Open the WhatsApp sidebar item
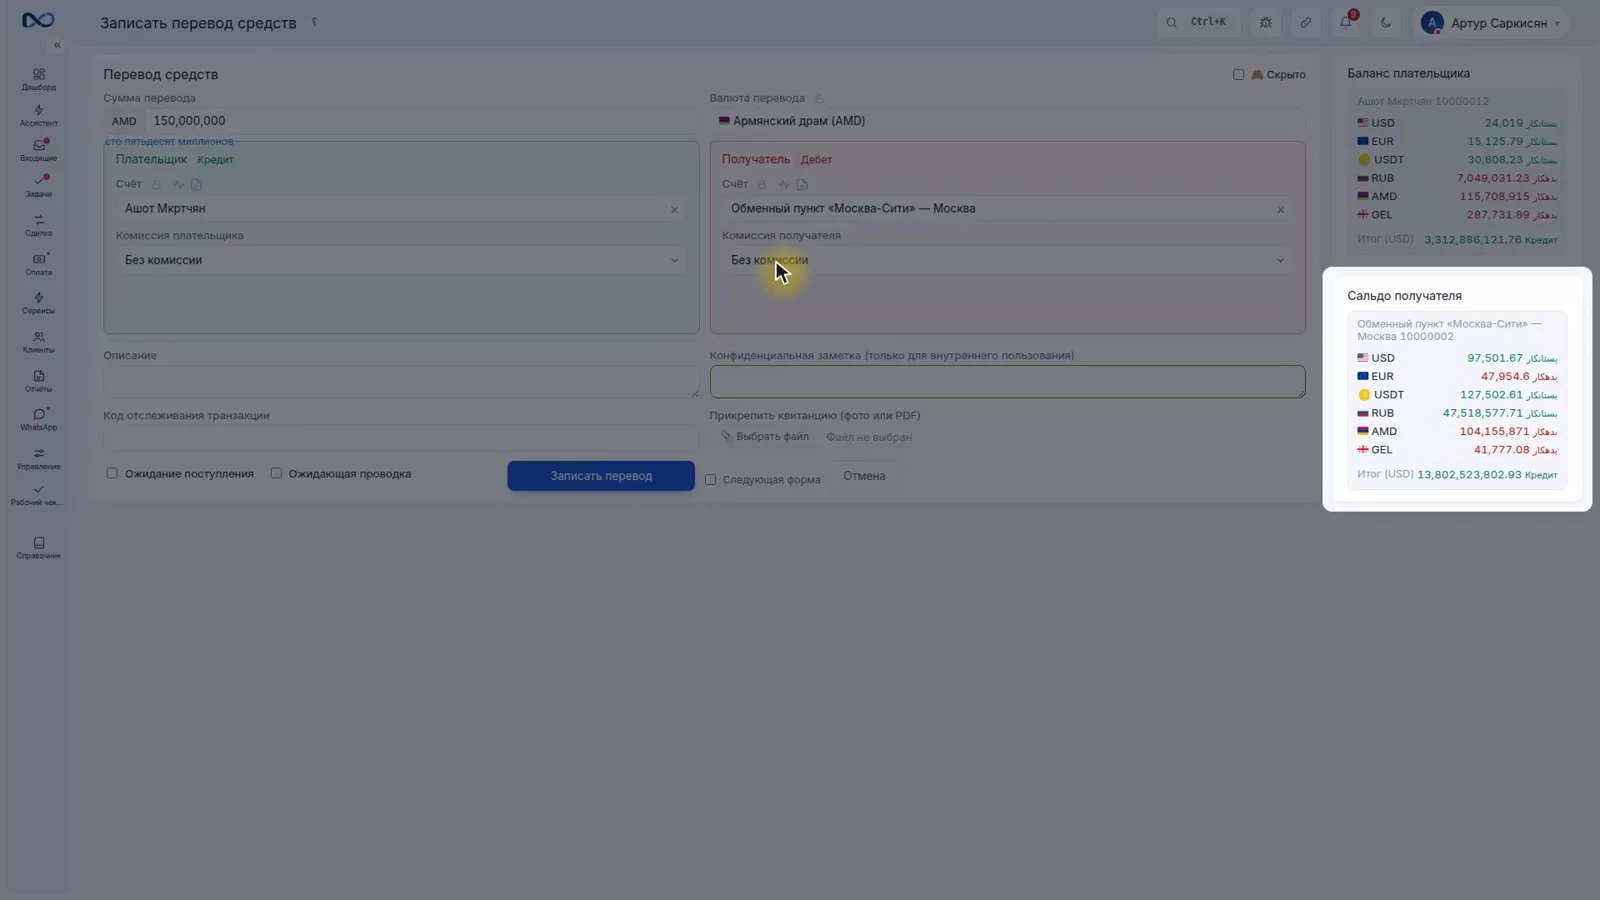Screen dimensions: 1600x900 coord(38,419)
